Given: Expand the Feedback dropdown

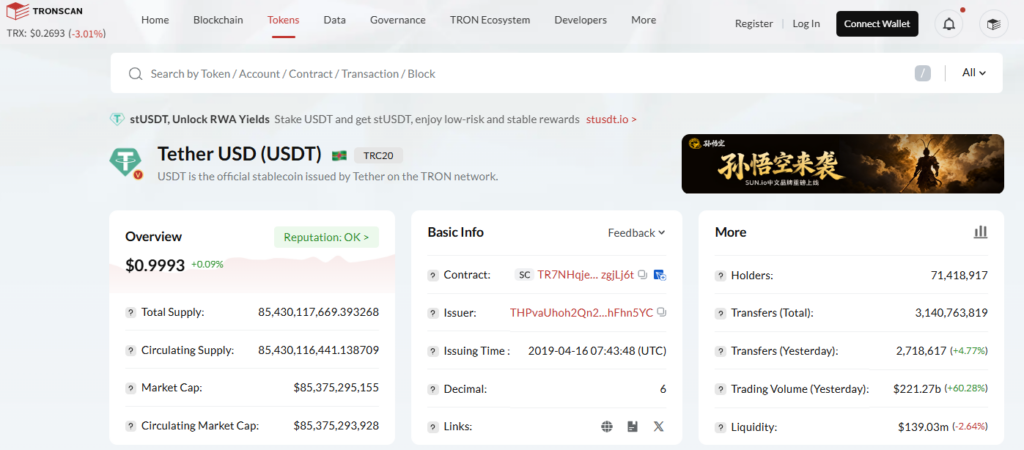Looking at the screenshot, I should [636, 233].
